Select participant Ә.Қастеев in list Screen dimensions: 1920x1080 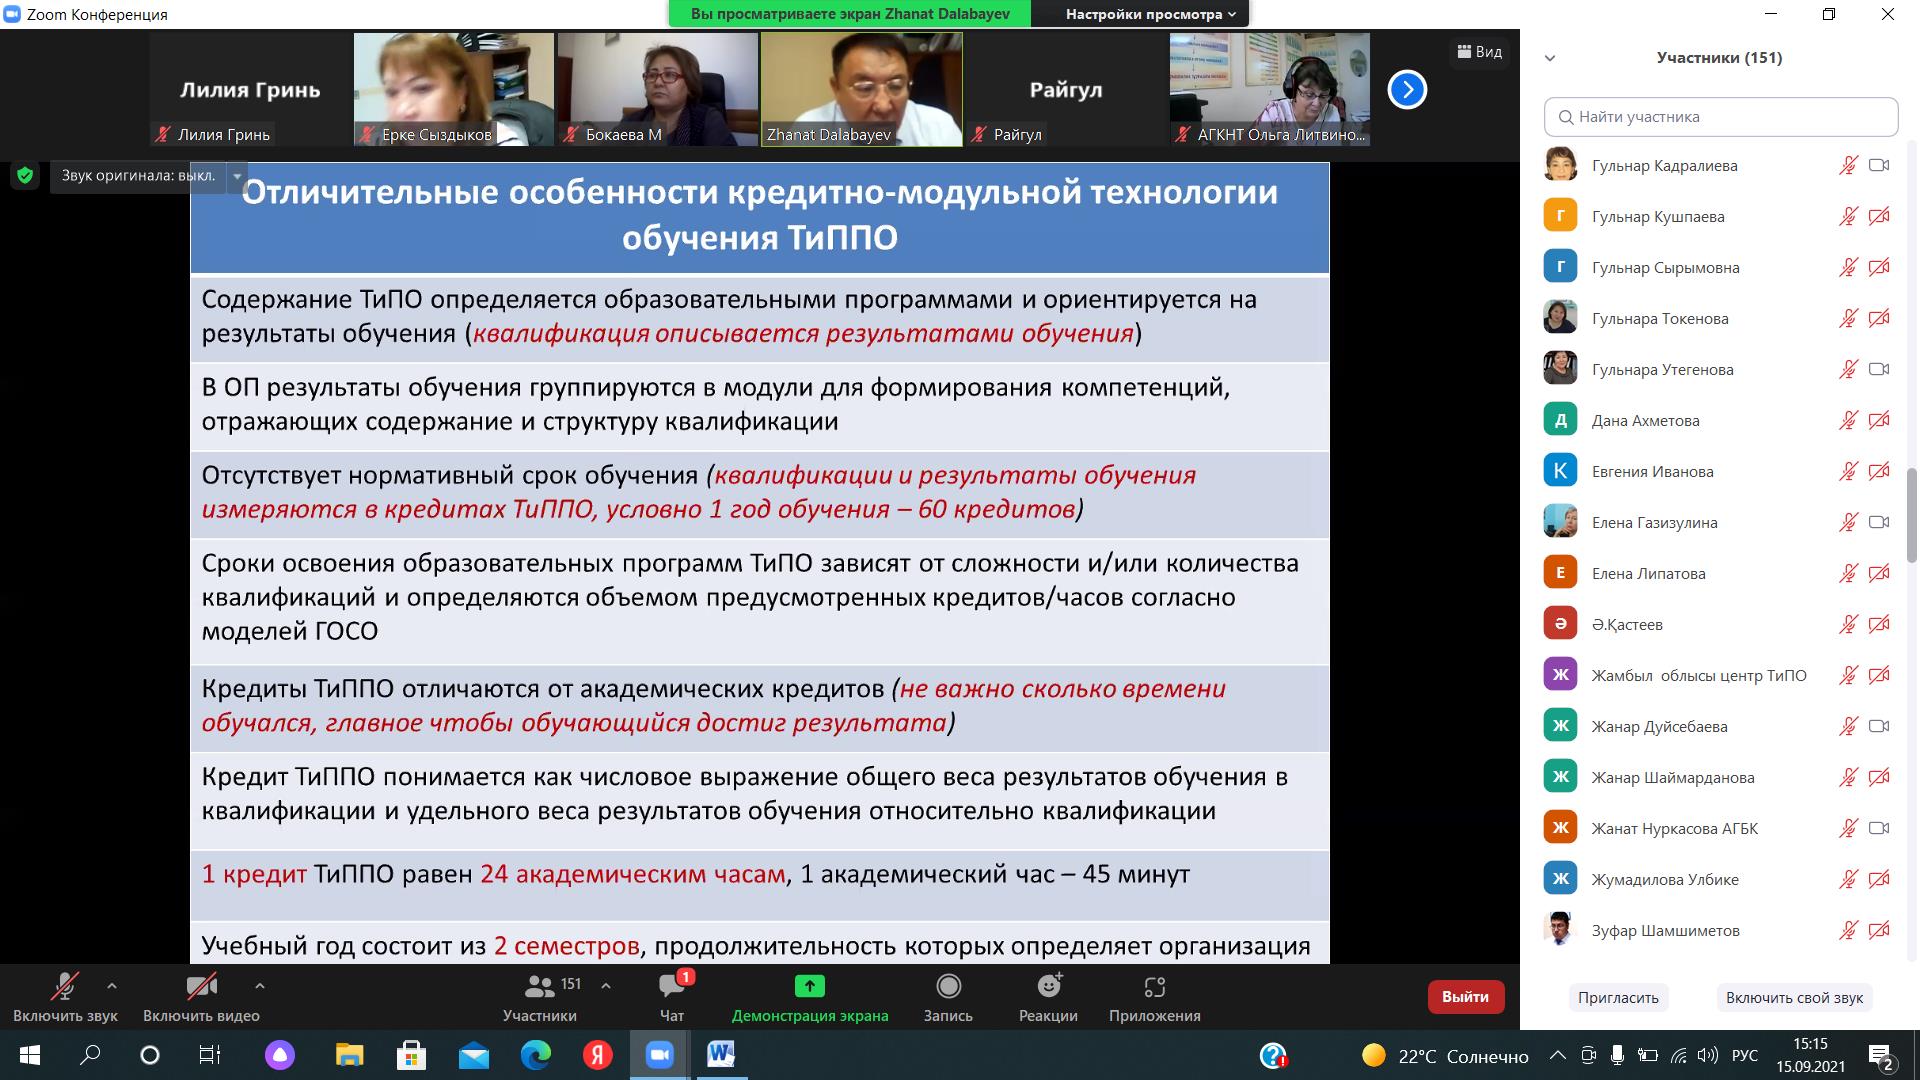point(1720,625)
